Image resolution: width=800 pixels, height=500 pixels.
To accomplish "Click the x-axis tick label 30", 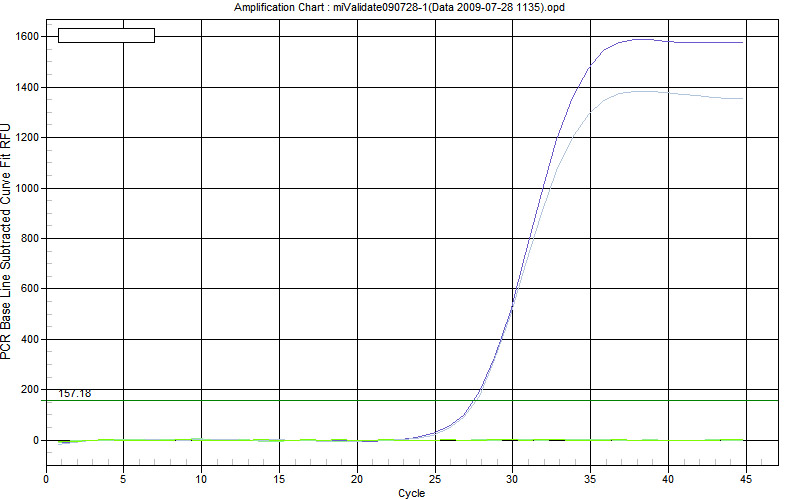I will [x=512, y=479].
